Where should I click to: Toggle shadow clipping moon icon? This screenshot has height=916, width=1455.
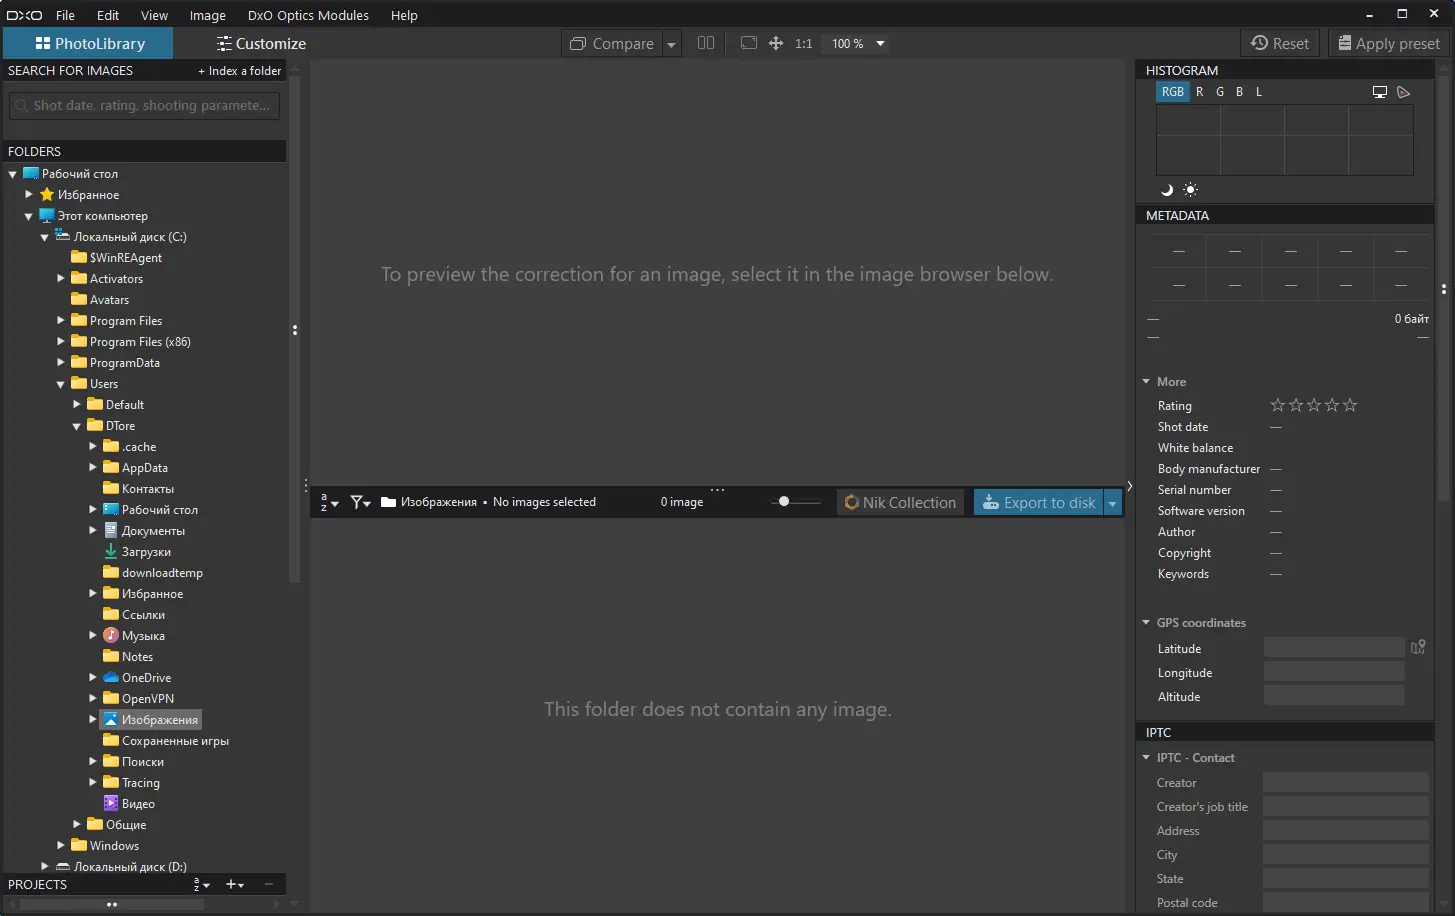(1166, 190)
